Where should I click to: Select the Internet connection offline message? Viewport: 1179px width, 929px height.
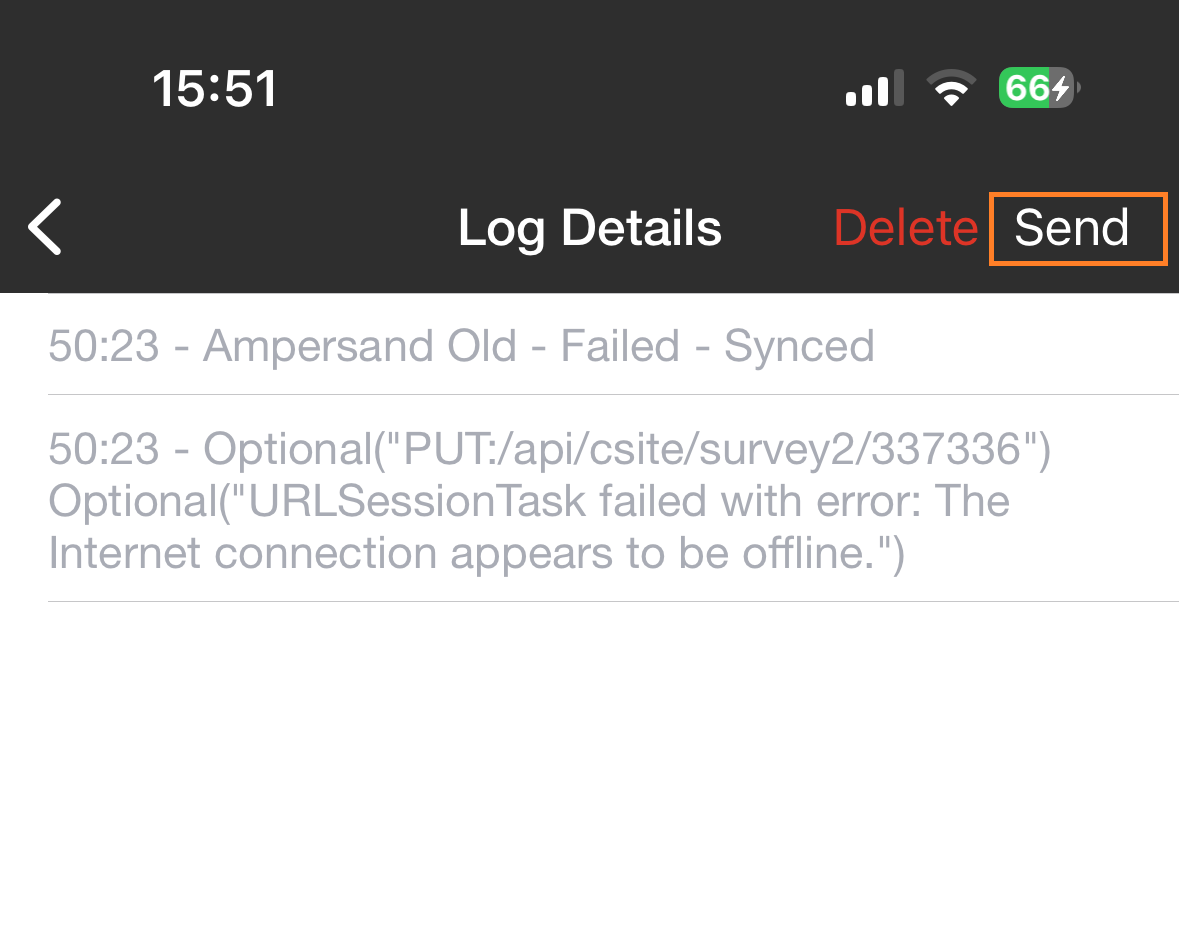476,553
